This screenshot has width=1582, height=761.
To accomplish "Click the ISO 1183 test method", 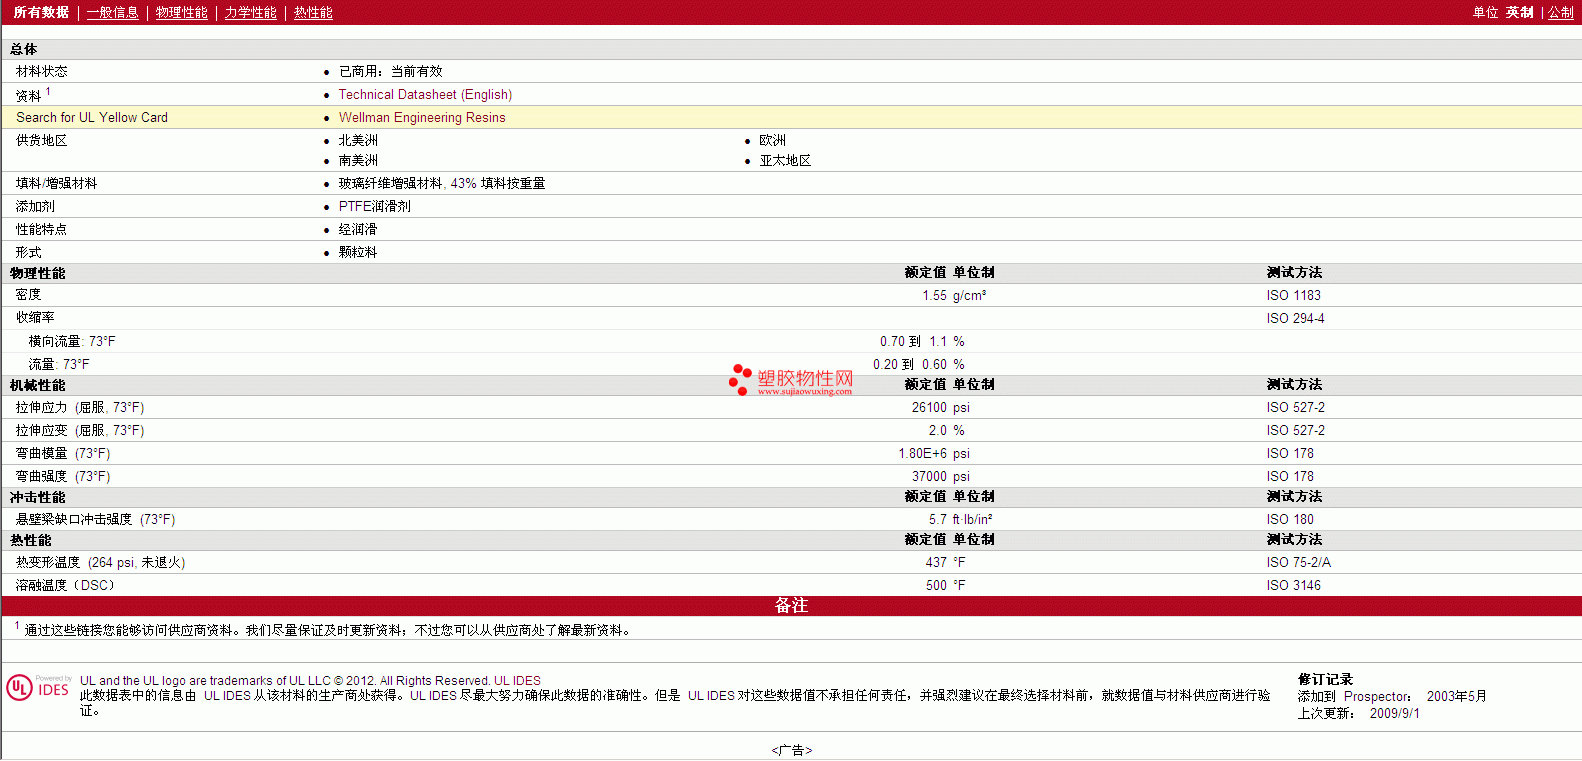I will pyautogui.click(x=1293, y=295).
